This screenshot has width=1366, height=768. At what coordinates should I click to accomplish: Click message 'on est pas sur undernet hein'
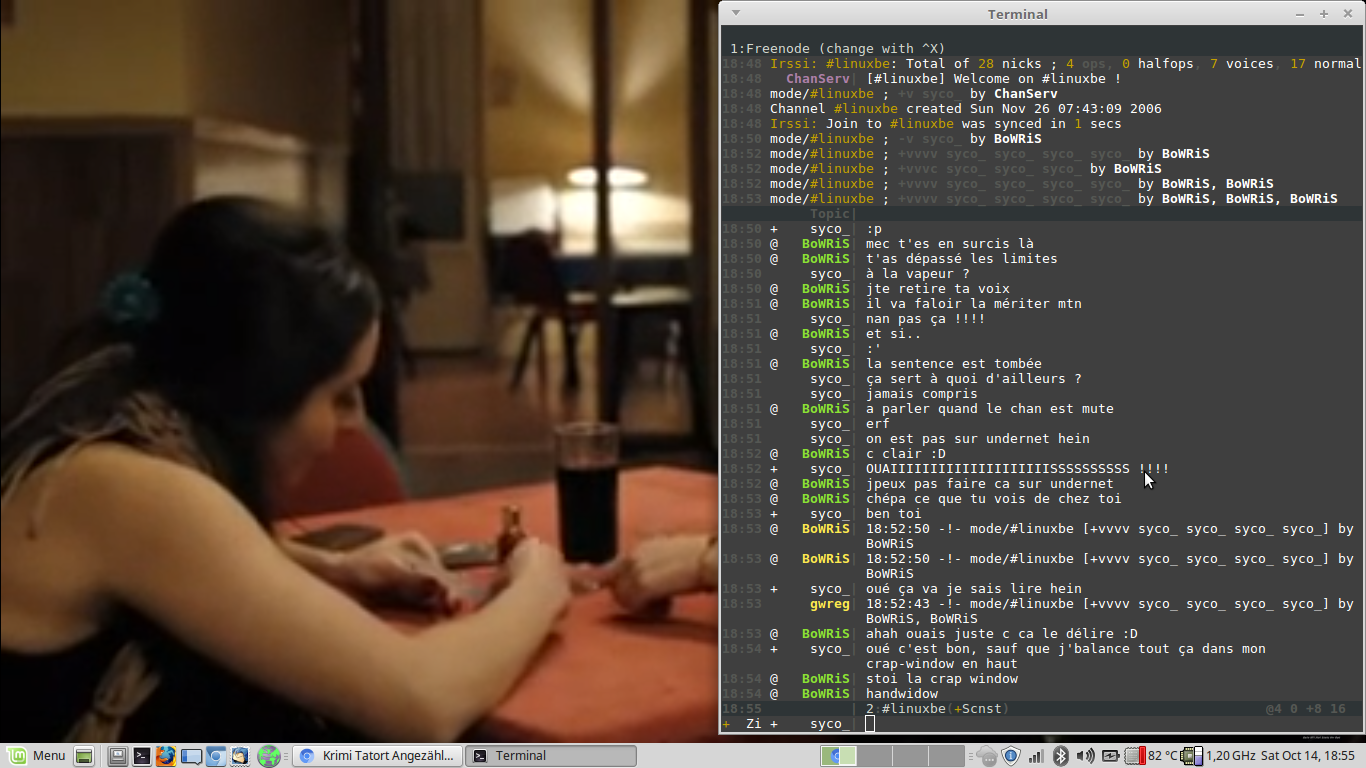coord(978,438)
